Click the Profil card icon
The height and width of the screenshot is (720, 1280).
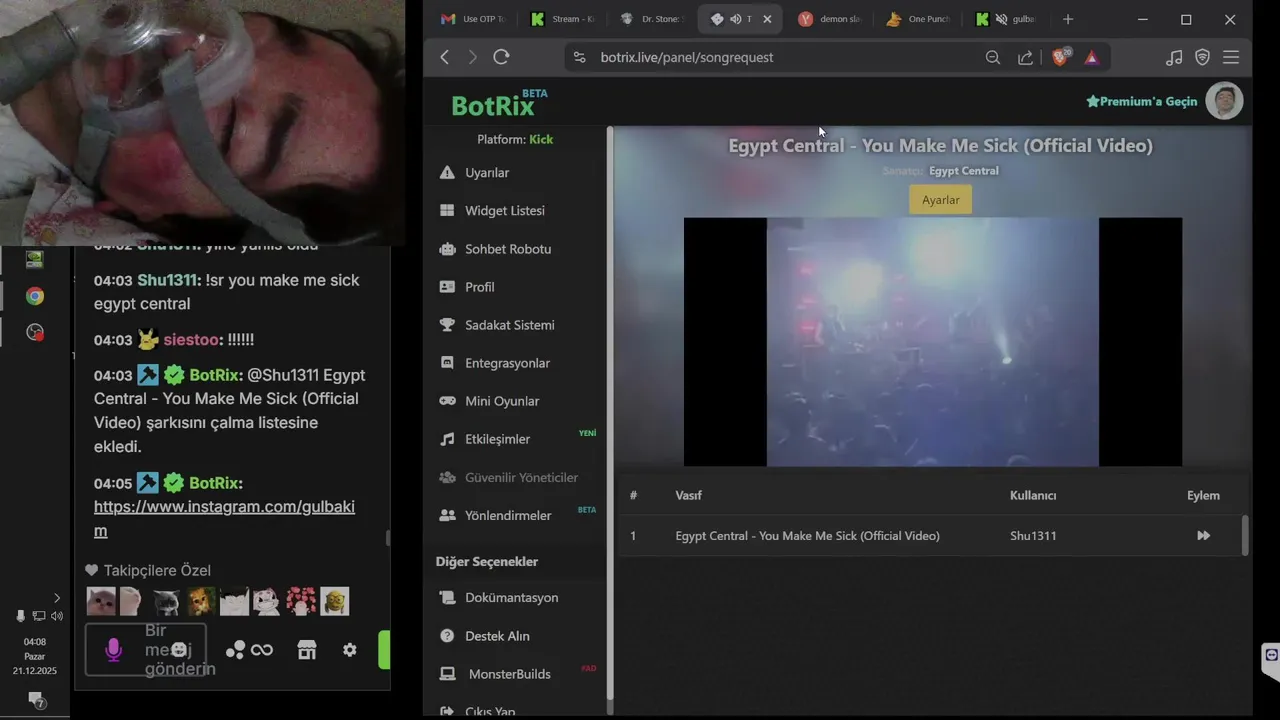click(447, 287)
